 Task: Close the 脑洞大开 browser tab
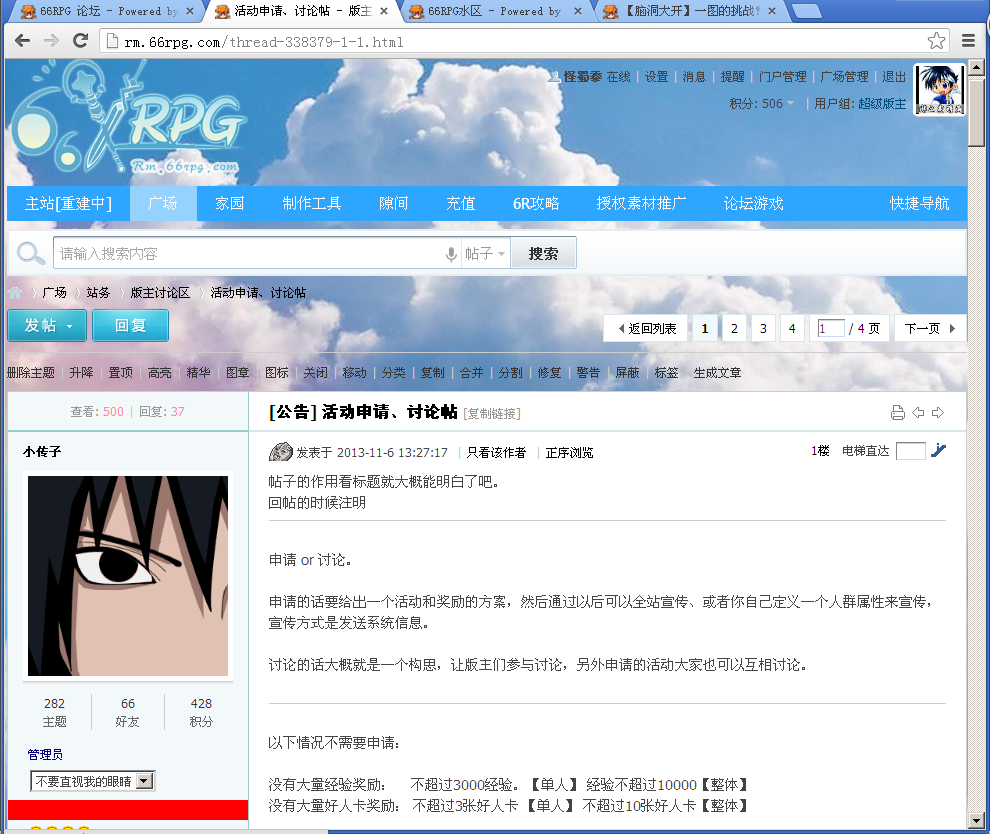point(772,11)
